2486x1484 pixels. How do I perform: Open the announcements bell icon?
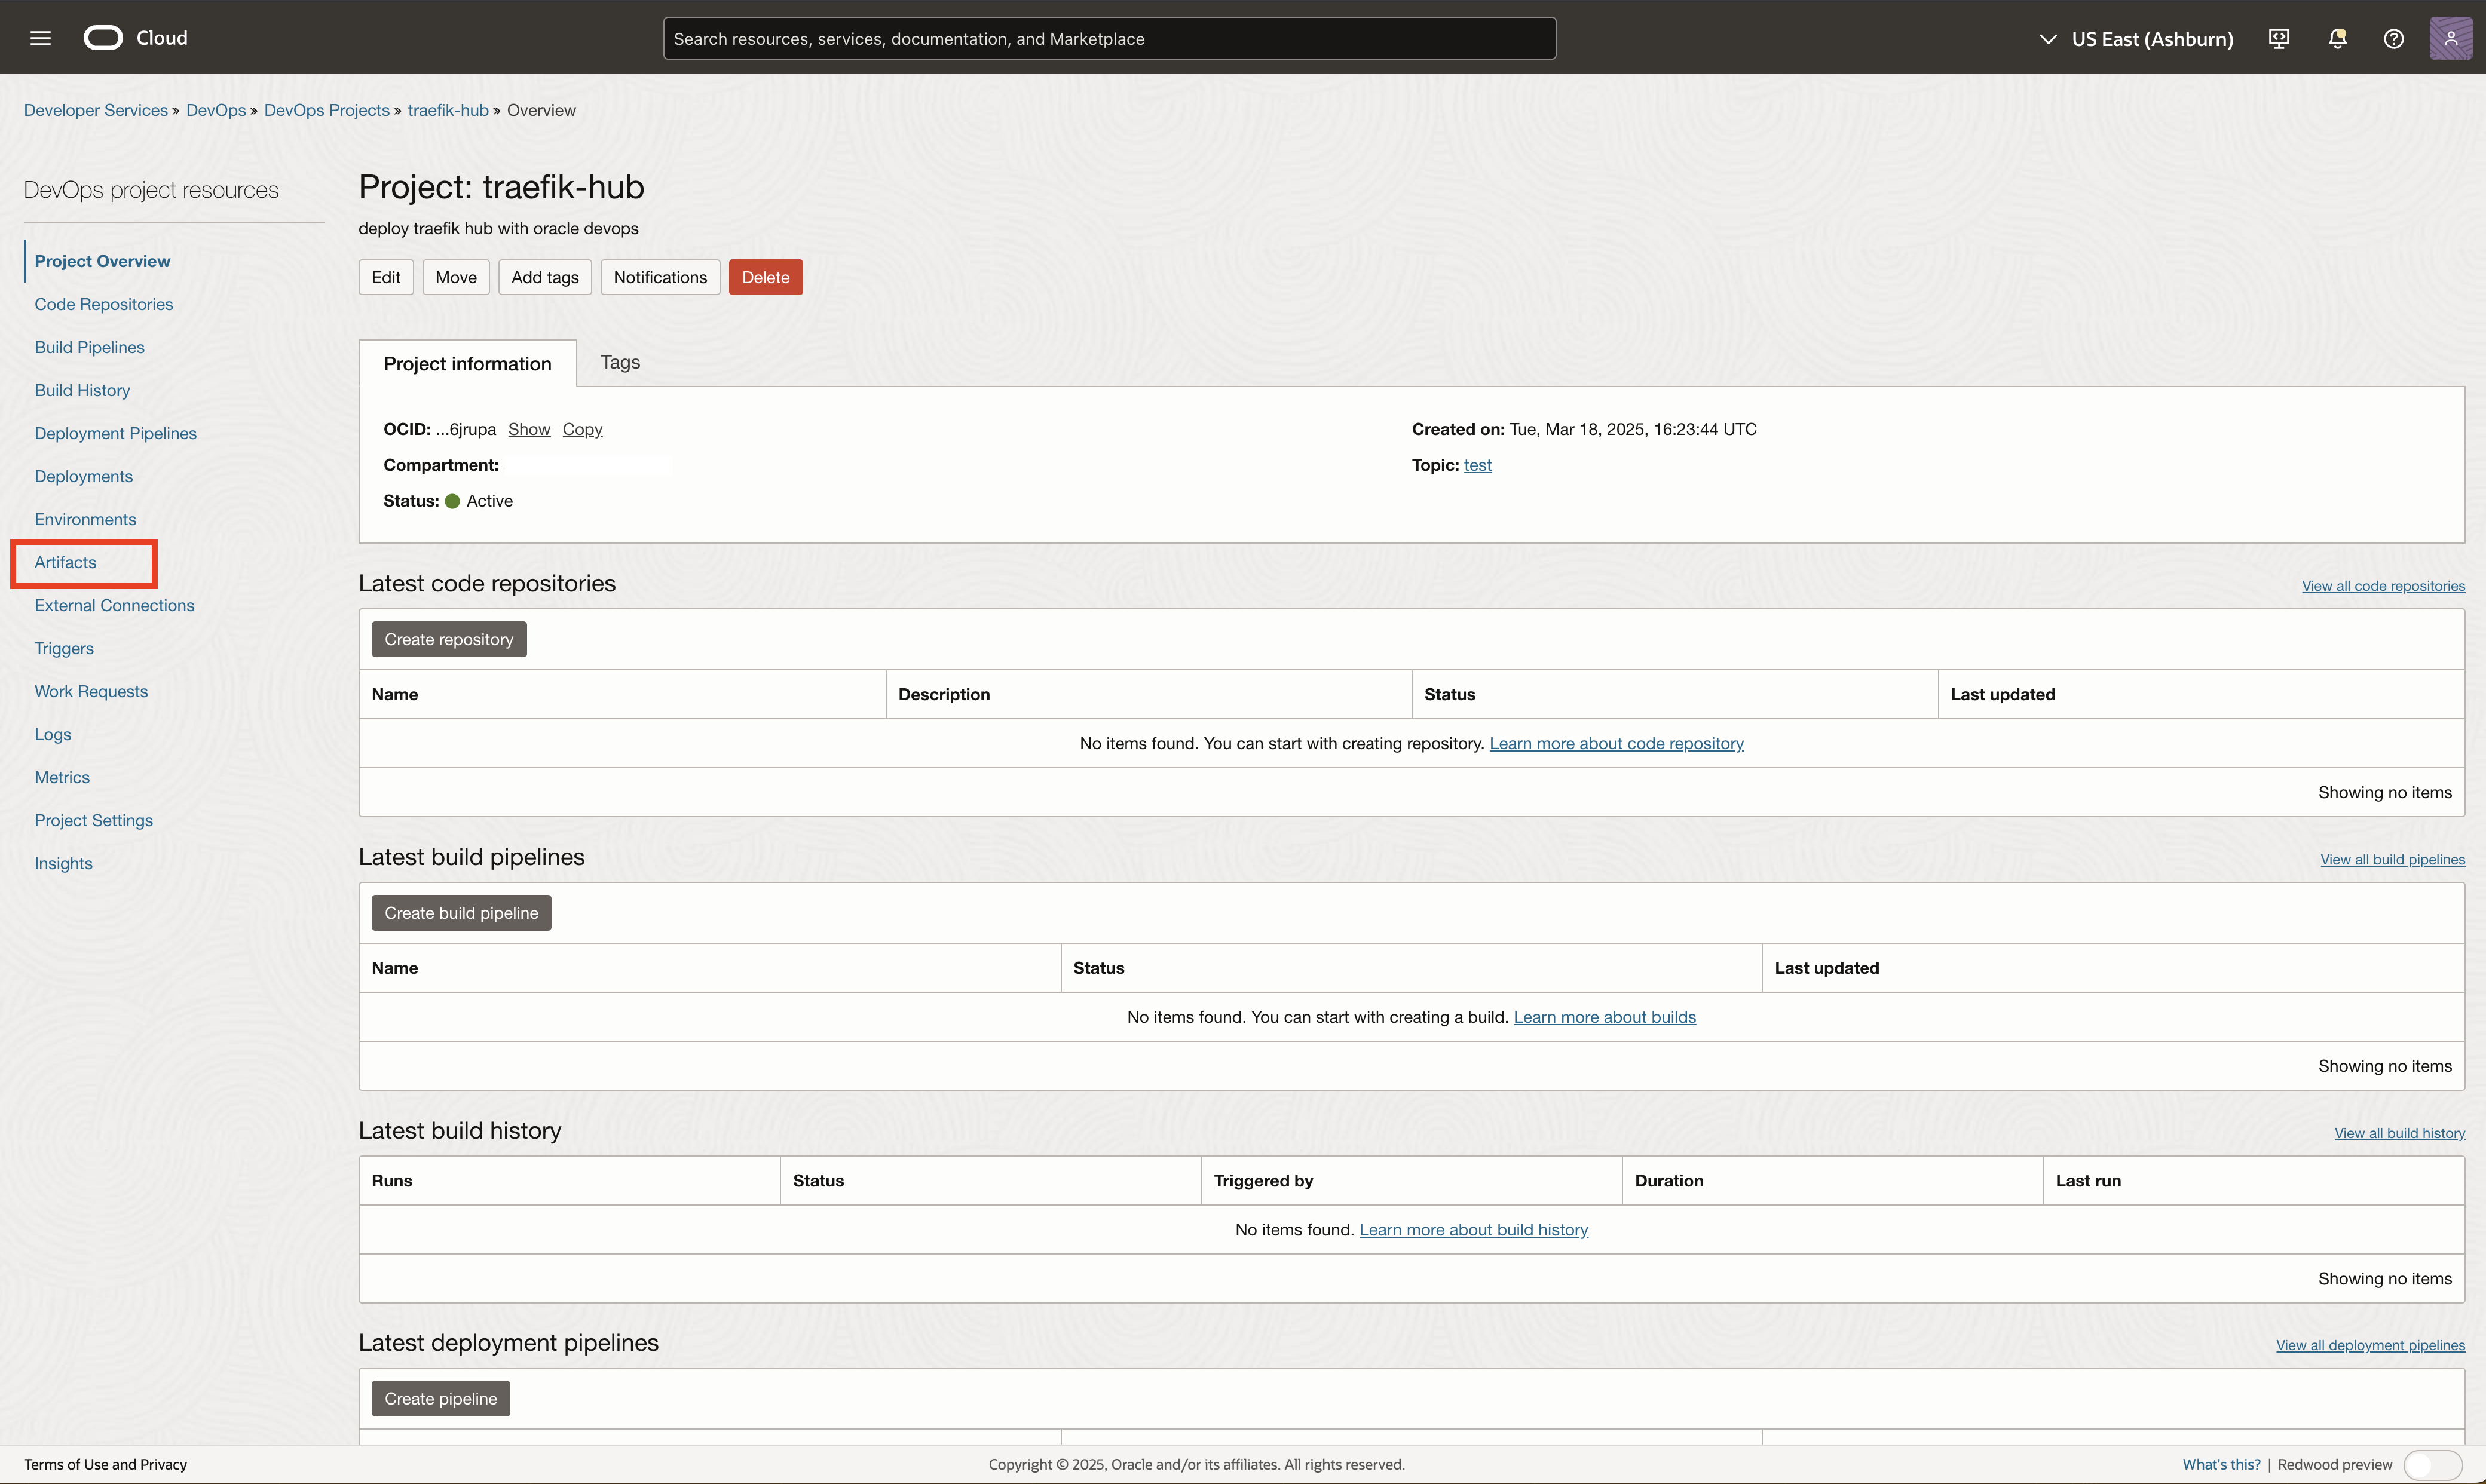click(x=2337, y=38)
